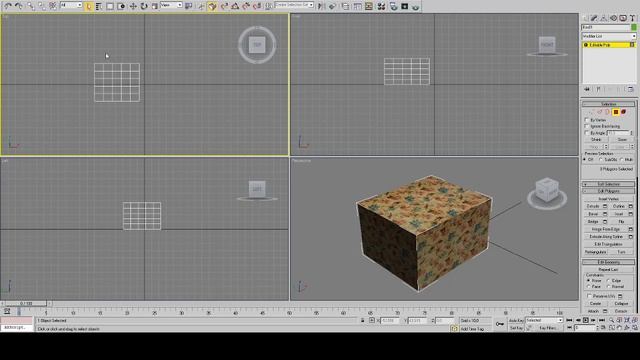The width and height of the screenshot is (640, 360).
Task: Click the object name input field
Action: (x=606, y=27)
